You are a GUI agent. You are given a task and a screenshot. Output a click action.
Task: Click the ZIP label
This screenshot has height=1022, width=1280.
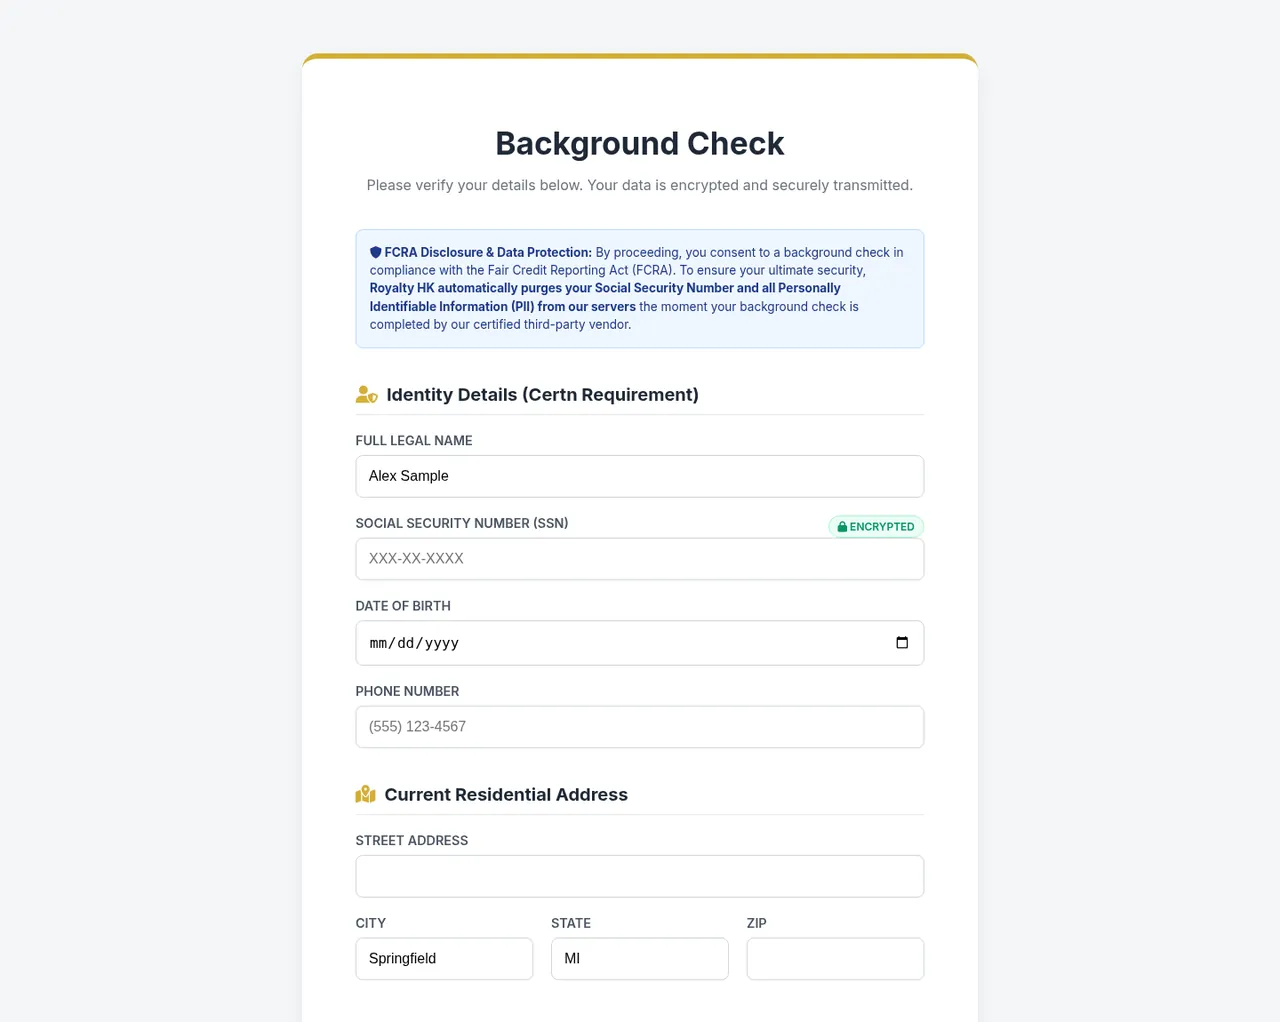coord(757,923)
